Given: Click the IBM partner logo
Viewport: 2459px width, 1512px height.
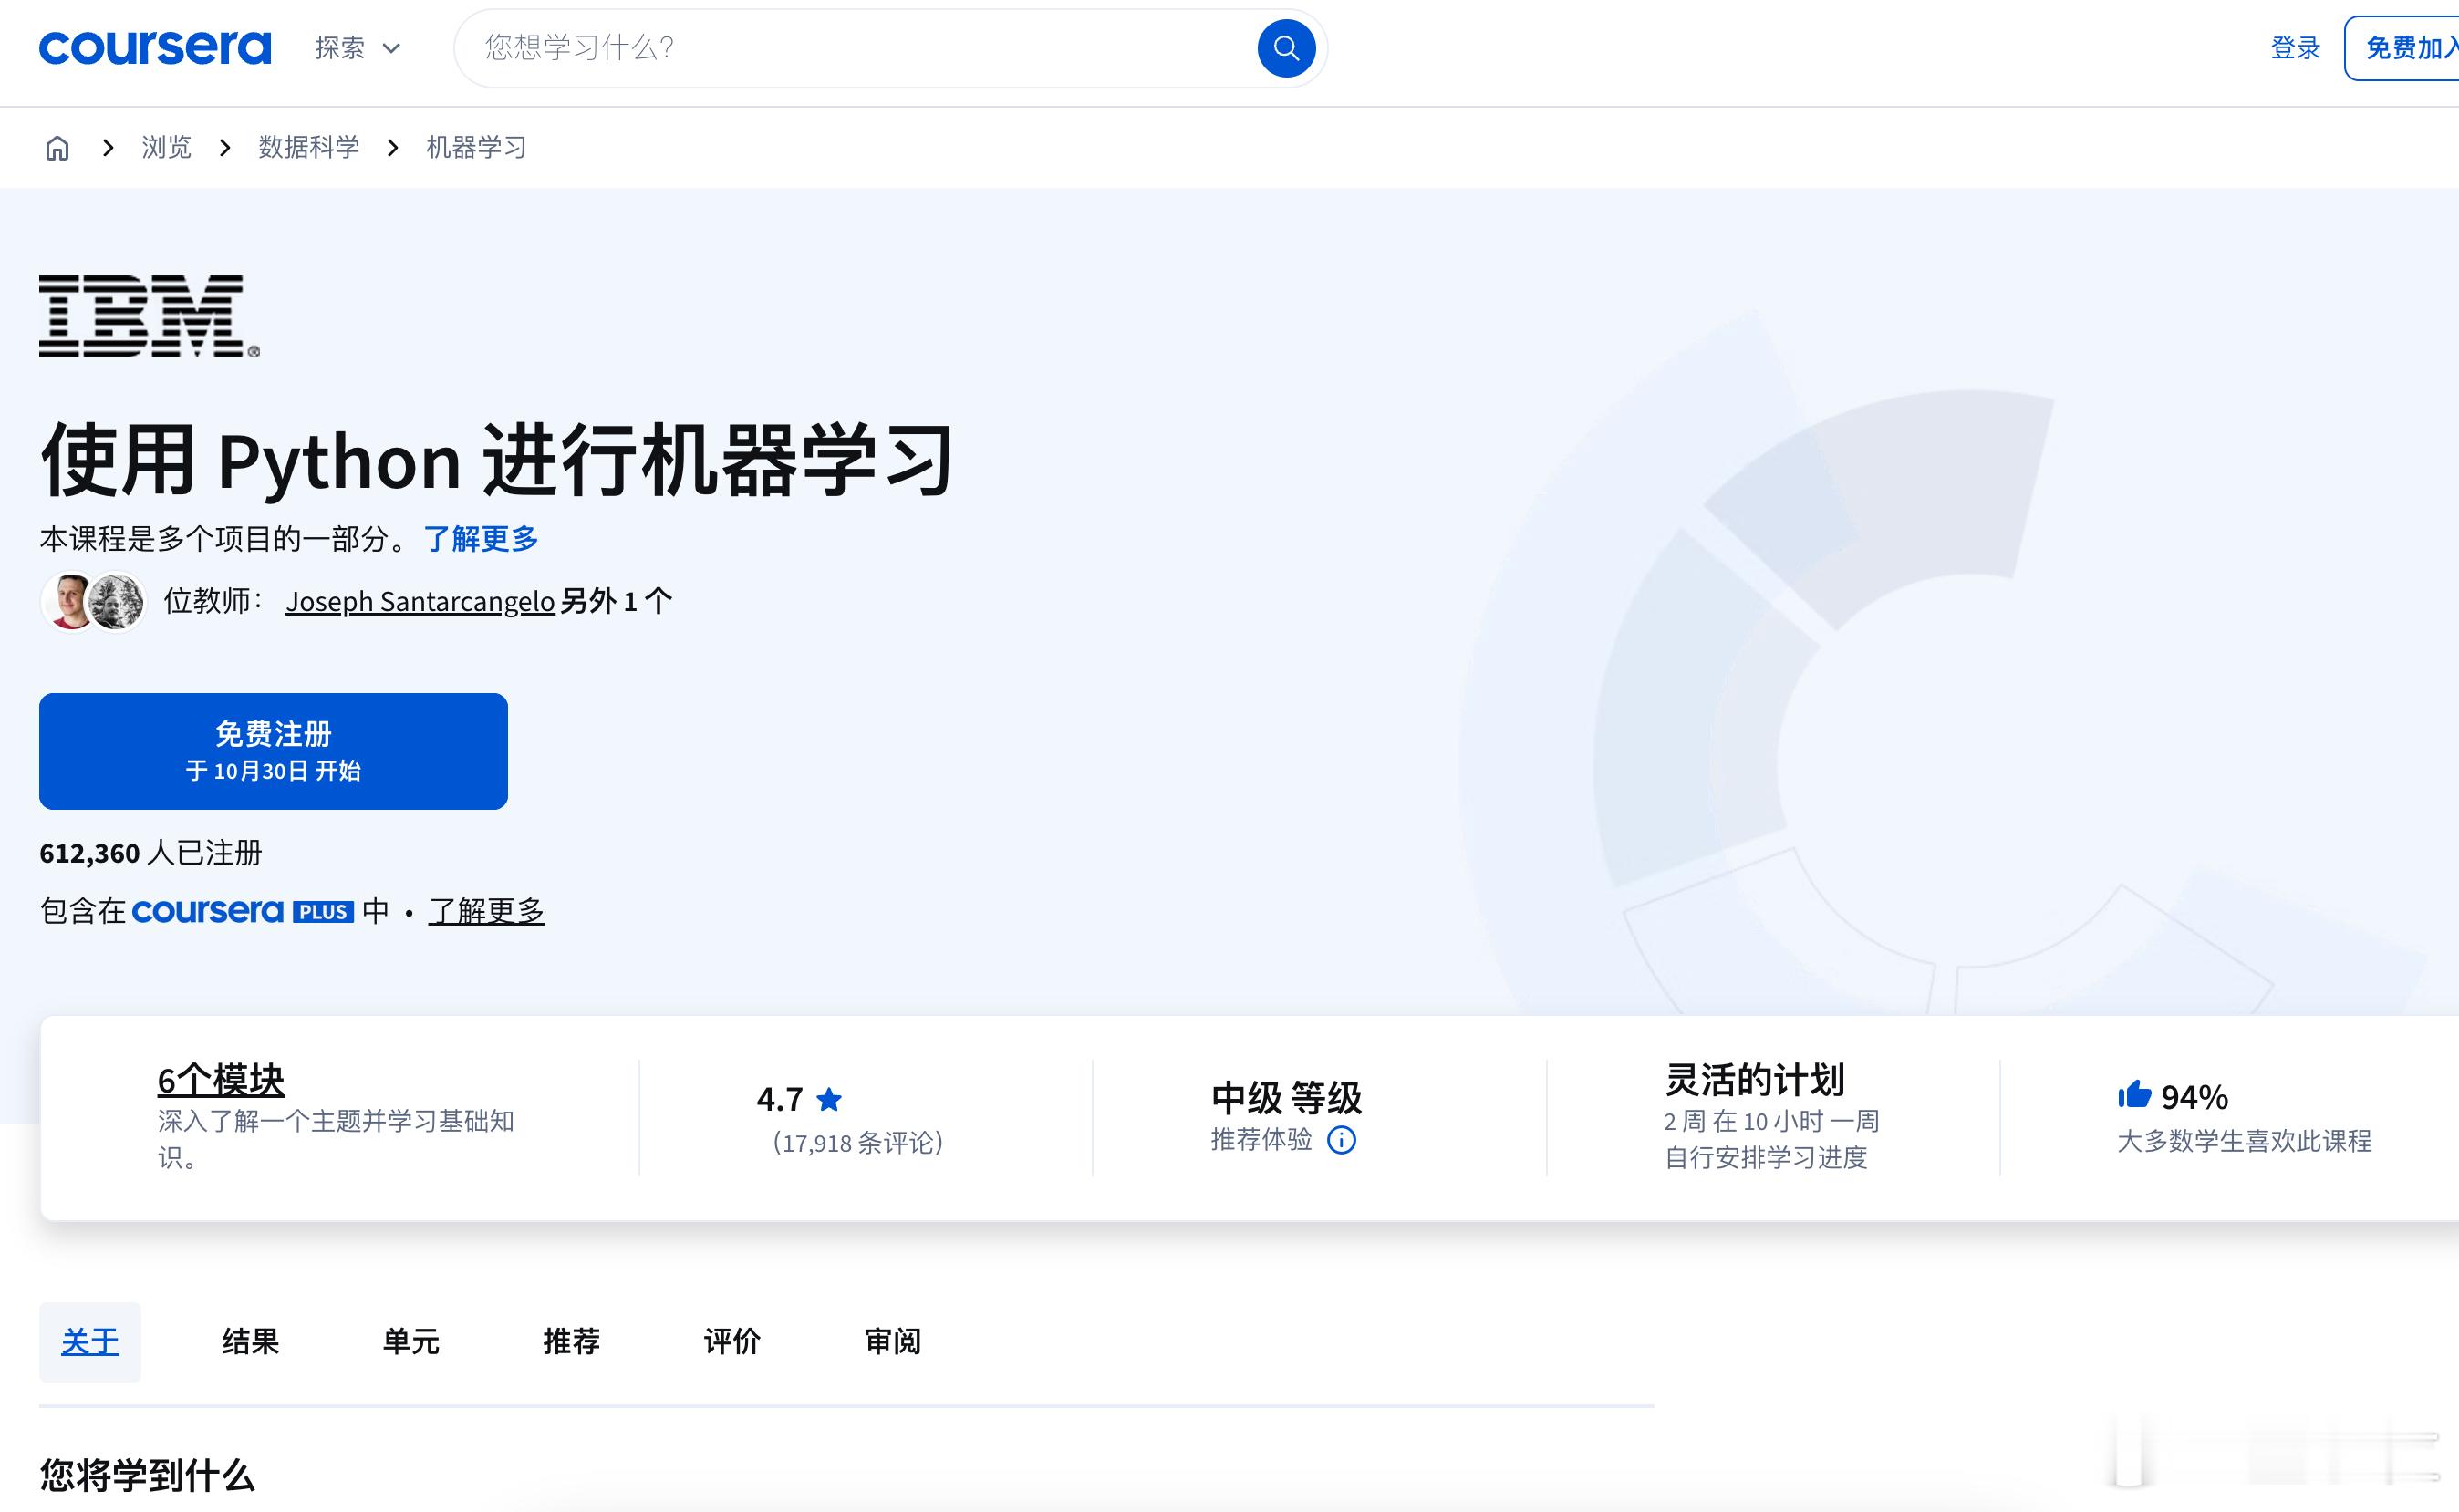Looking at the screenshot, I should coord(149,316).
